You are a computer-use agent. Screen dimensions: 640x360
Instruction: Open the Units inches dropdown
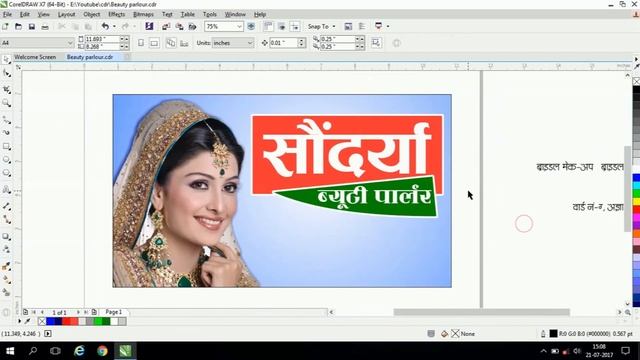tap(250, 43)
